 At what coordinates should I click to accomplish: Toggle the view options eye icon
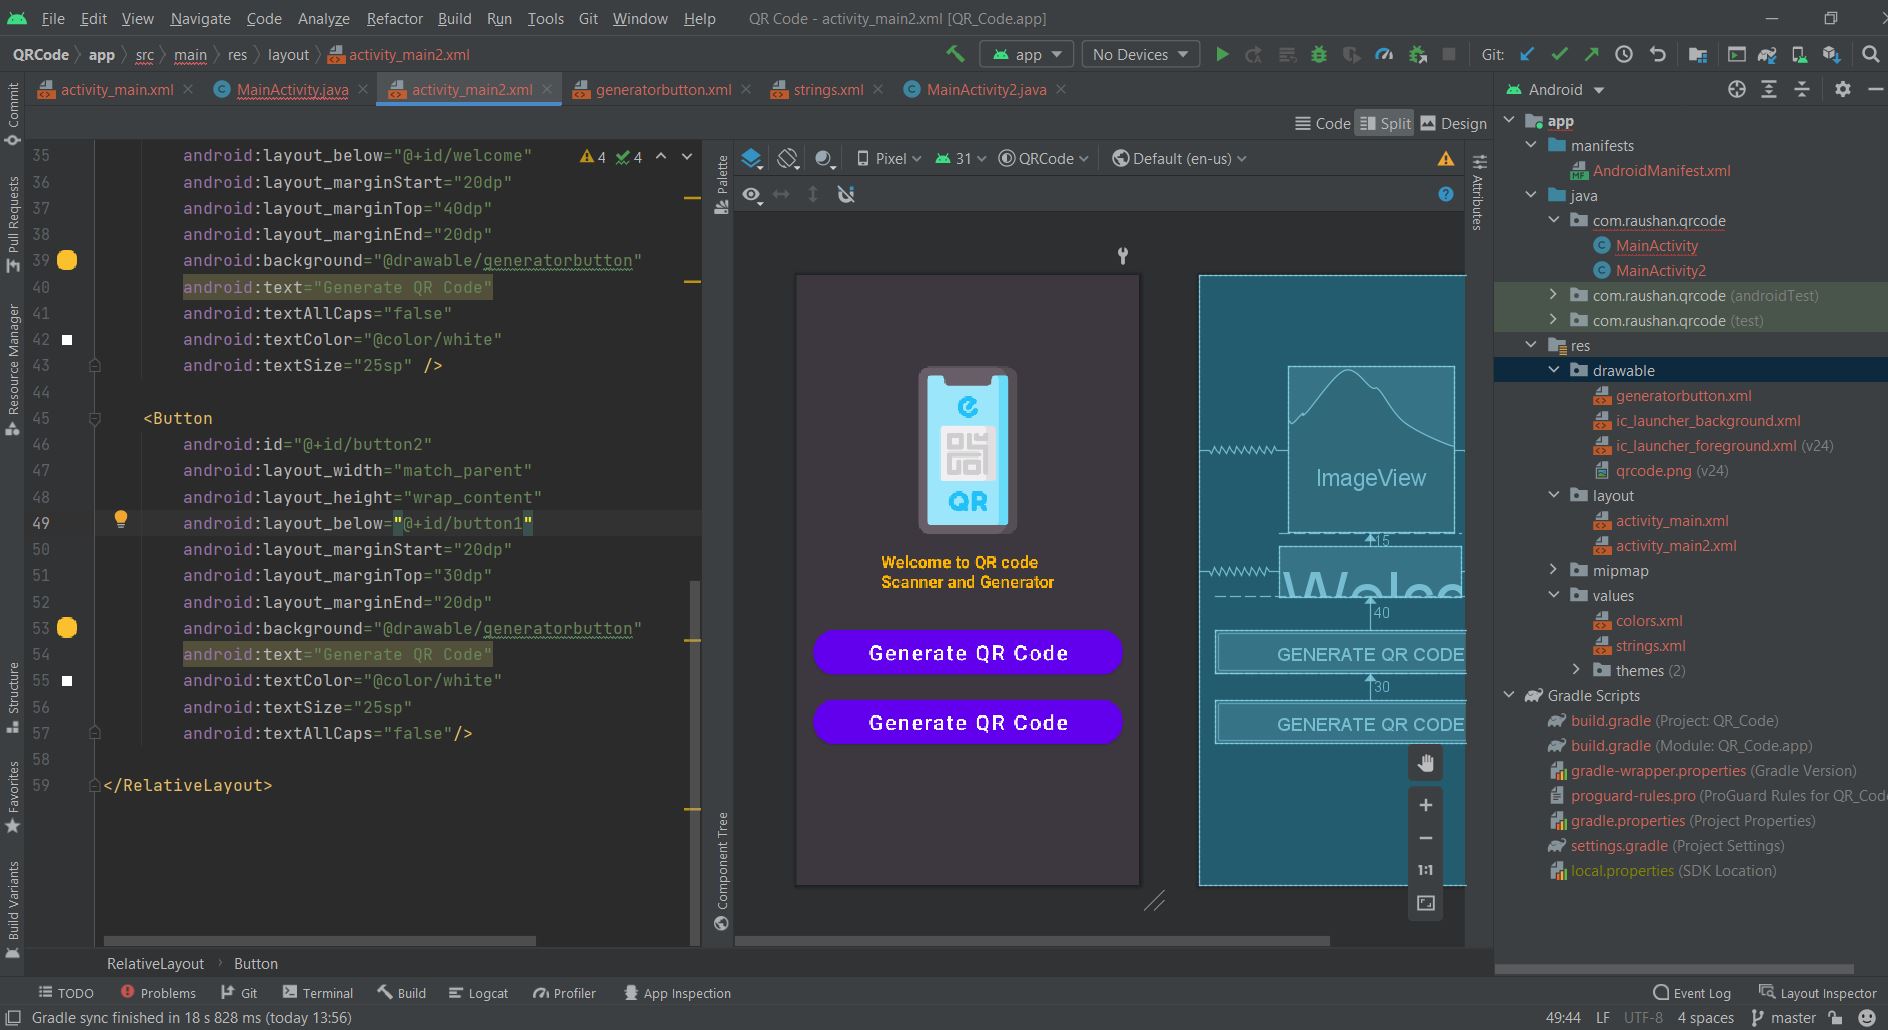click(751, 195)
